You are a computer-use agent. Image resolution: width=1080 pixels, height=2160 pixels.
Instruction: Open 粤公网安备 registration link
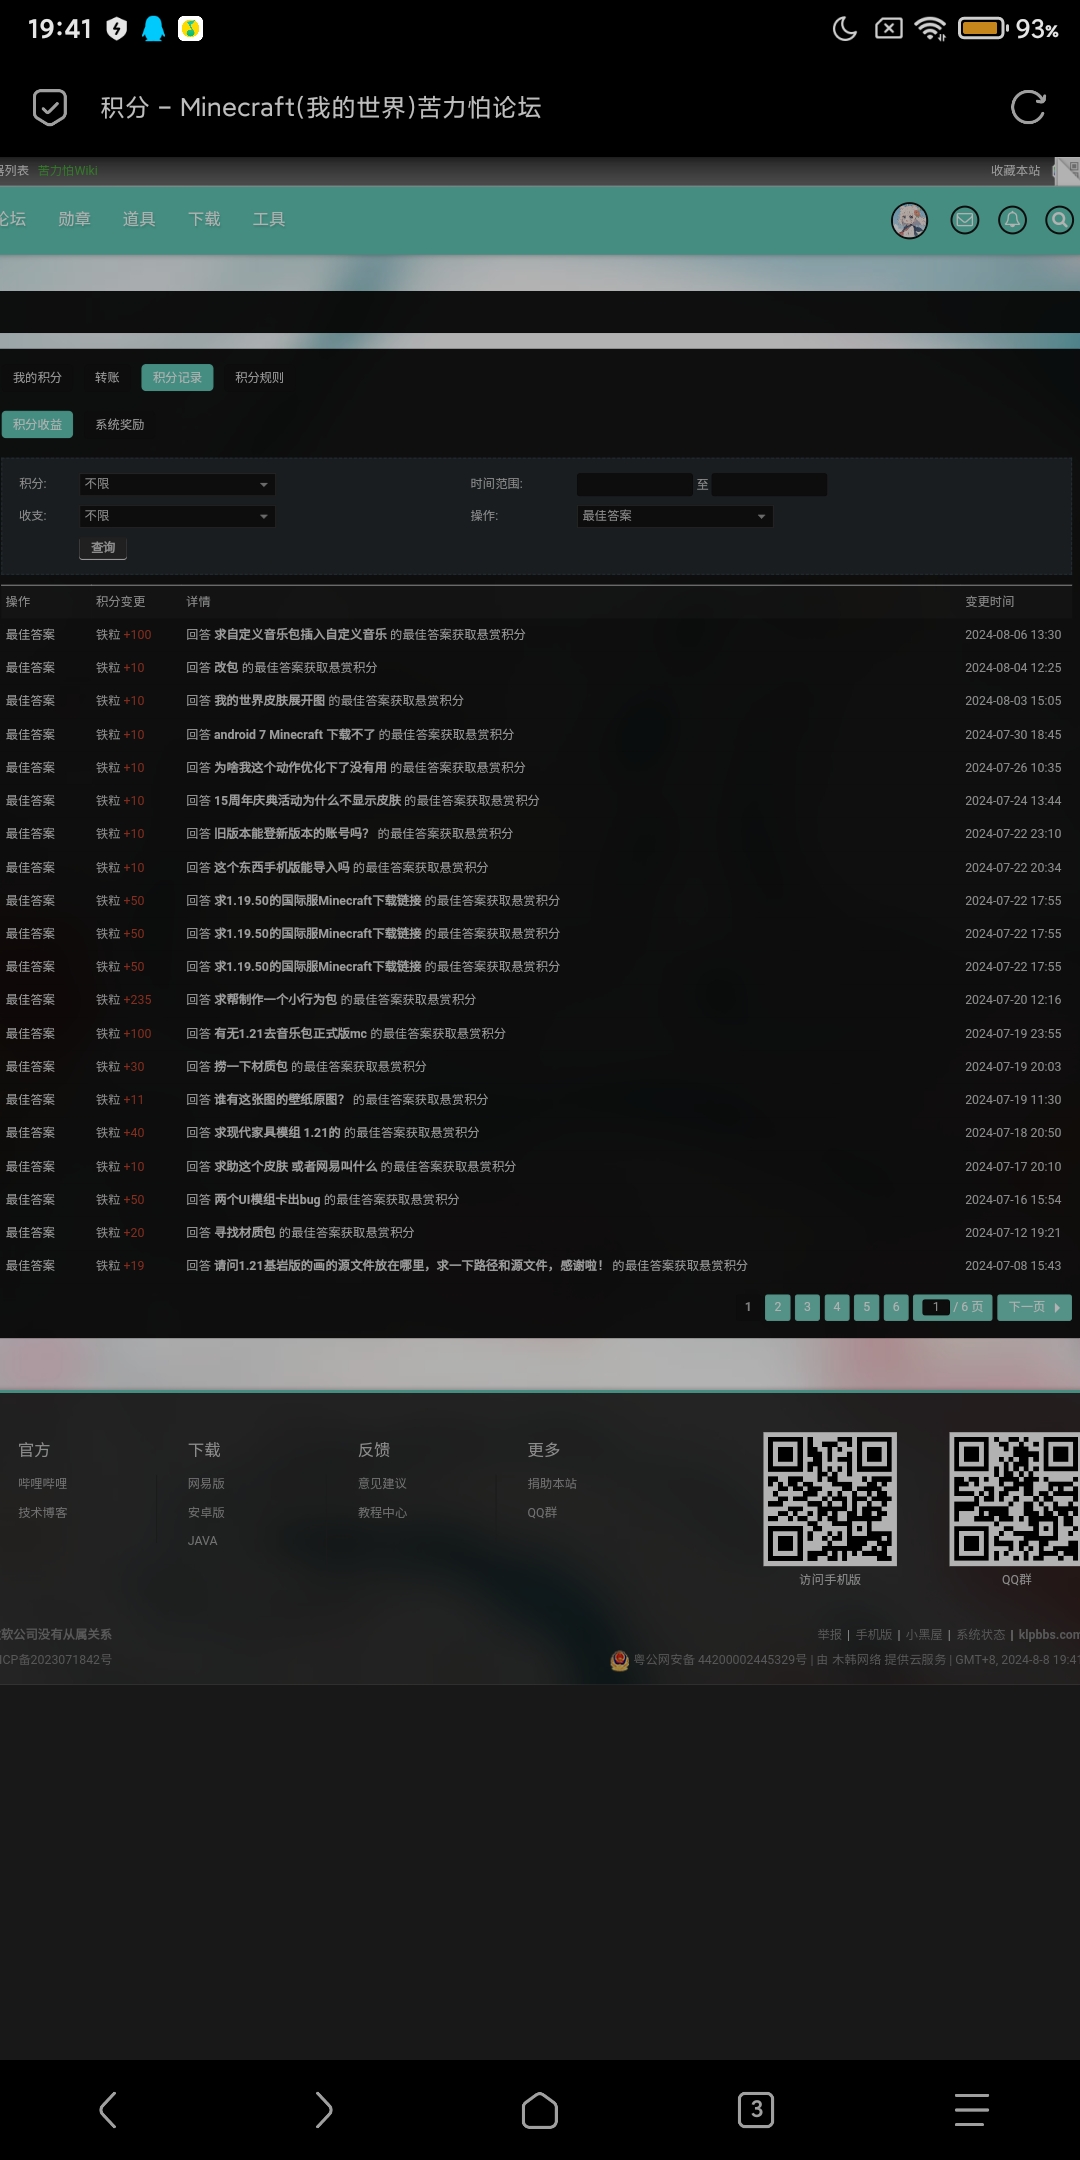tap(720, 1659)
